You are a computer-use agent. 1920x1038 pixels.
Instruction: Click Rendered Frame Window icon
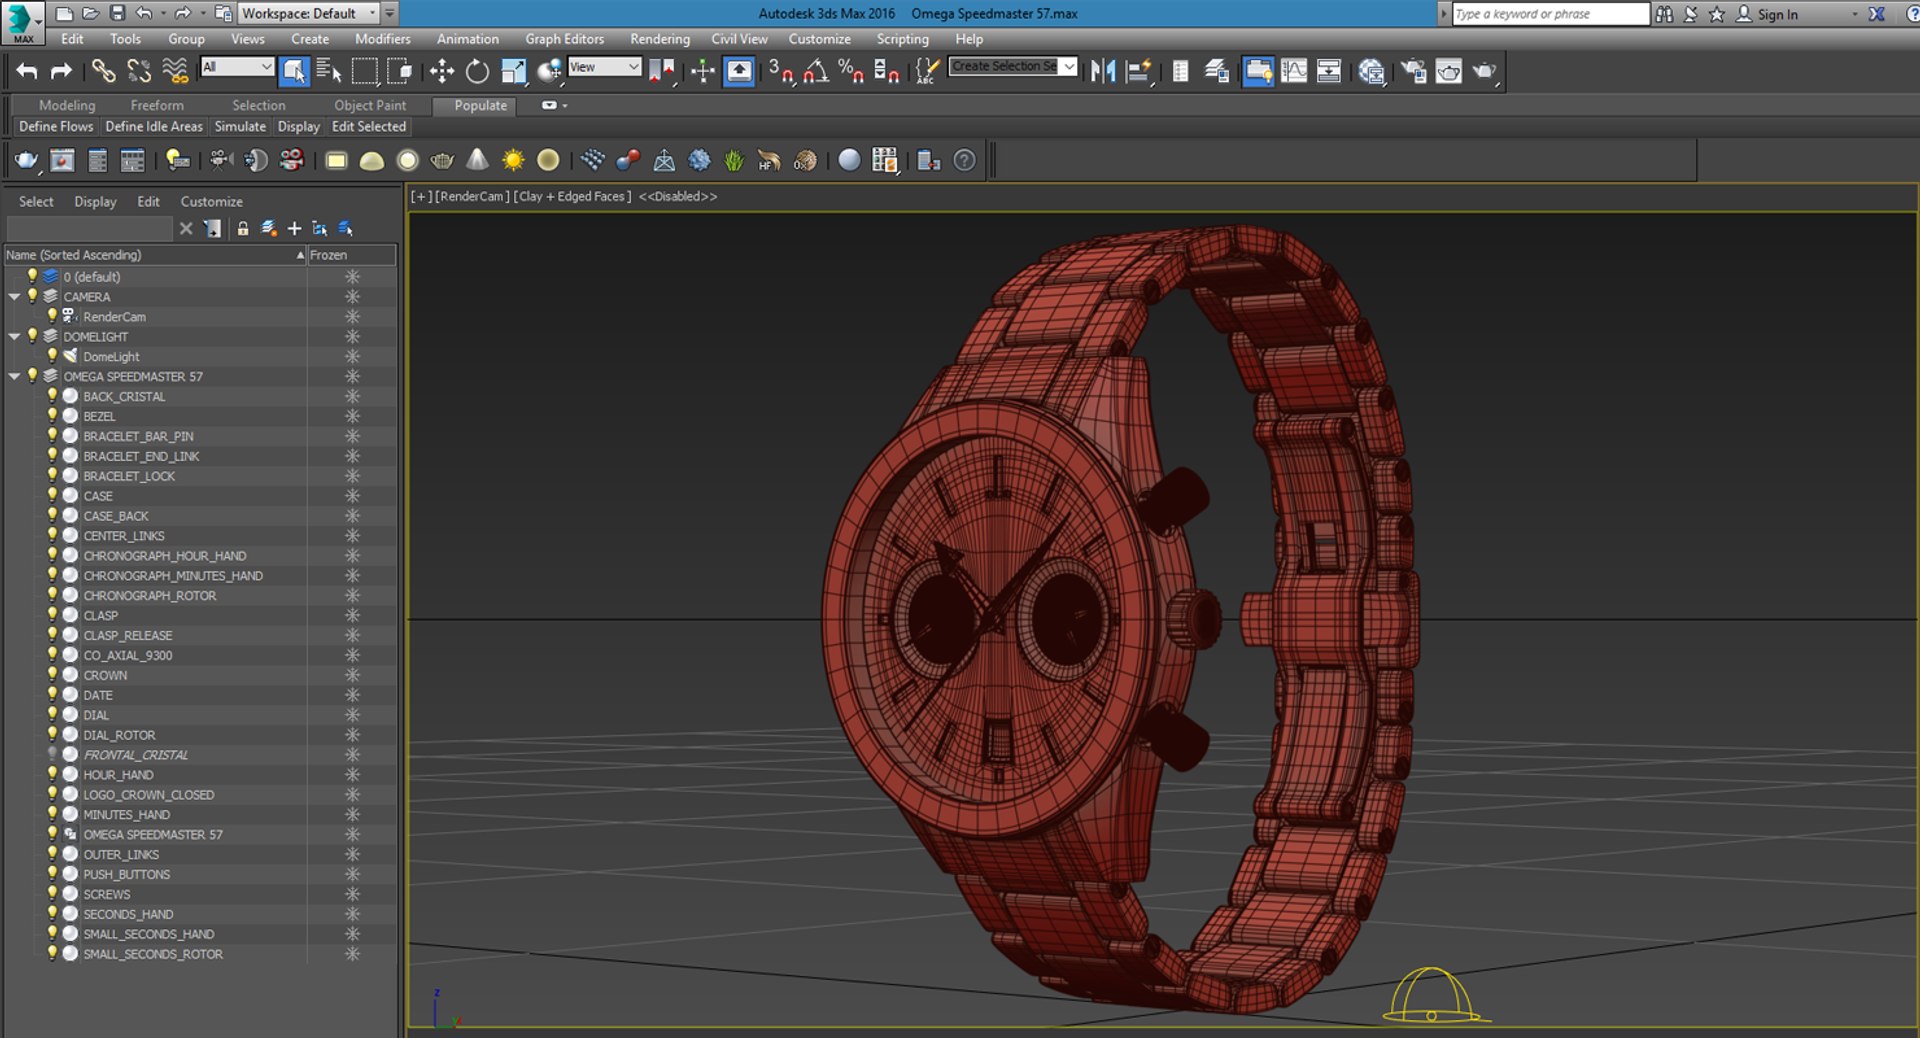[x=1449, y=71]
